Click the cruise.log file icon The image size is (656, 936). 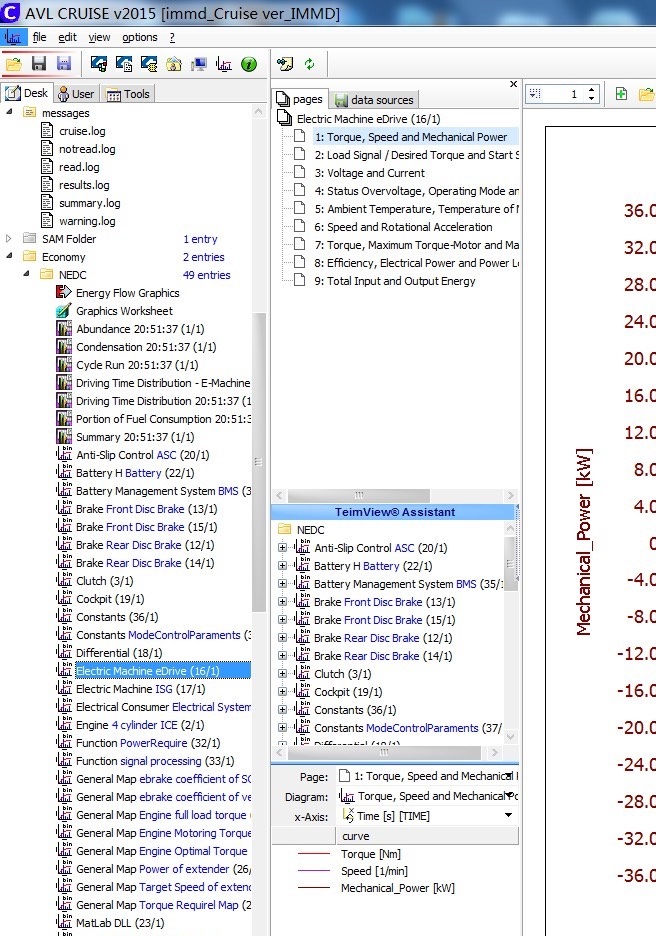click(47, 131)
